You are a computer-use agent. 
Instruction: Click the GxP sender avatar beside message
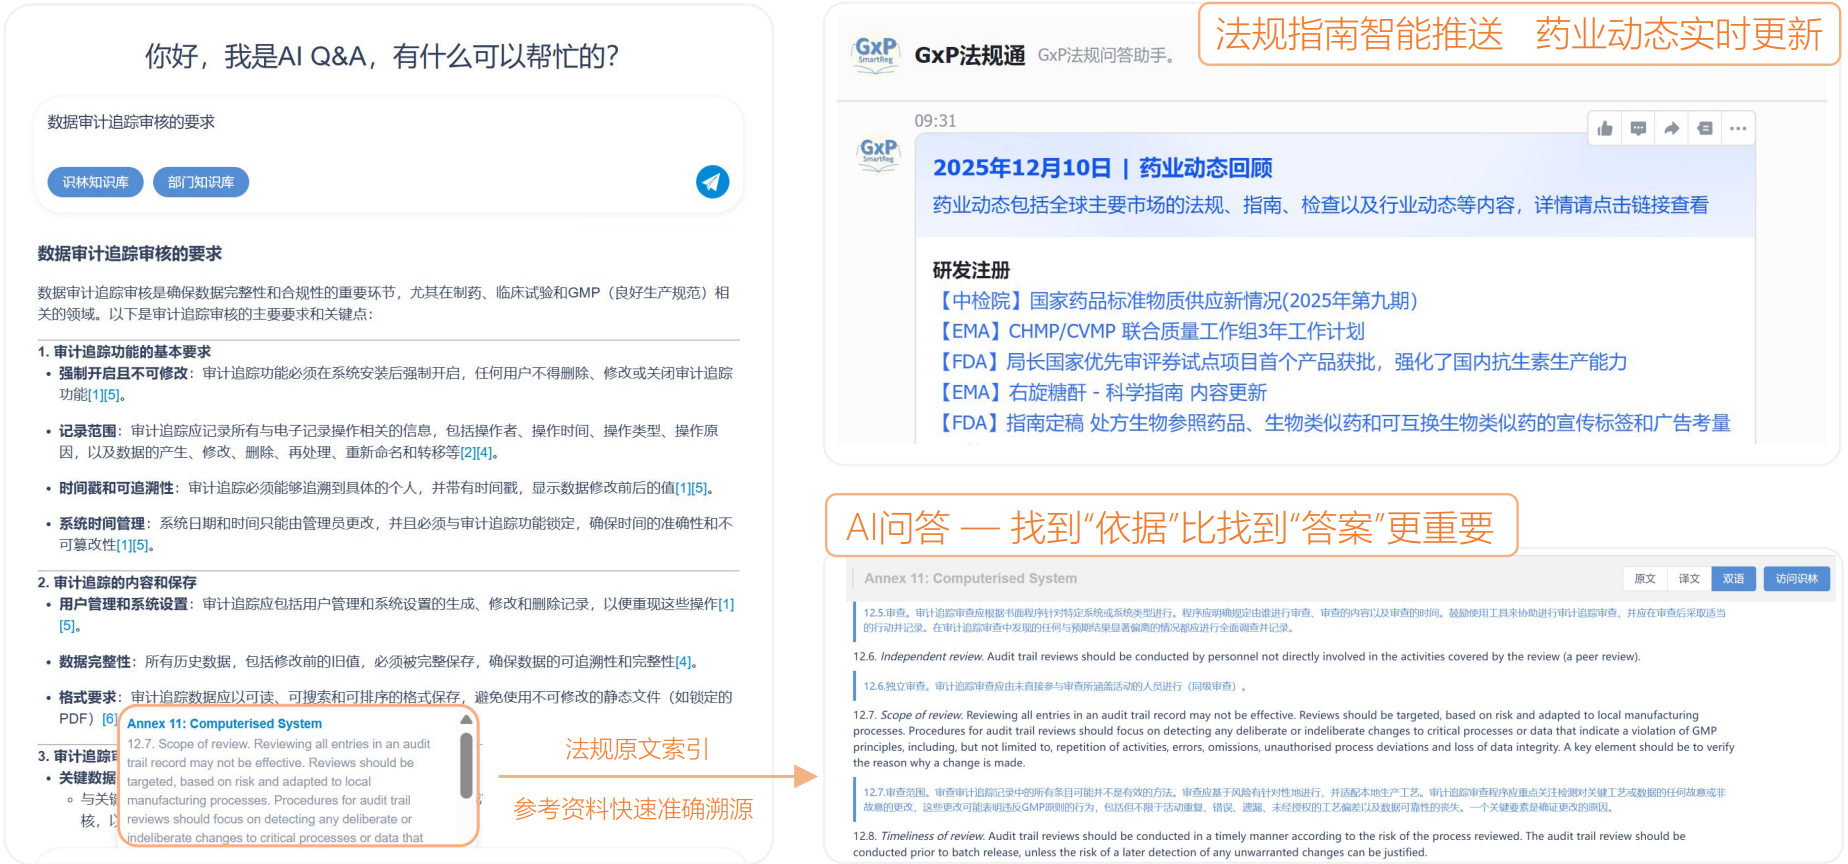click(878, 153)
